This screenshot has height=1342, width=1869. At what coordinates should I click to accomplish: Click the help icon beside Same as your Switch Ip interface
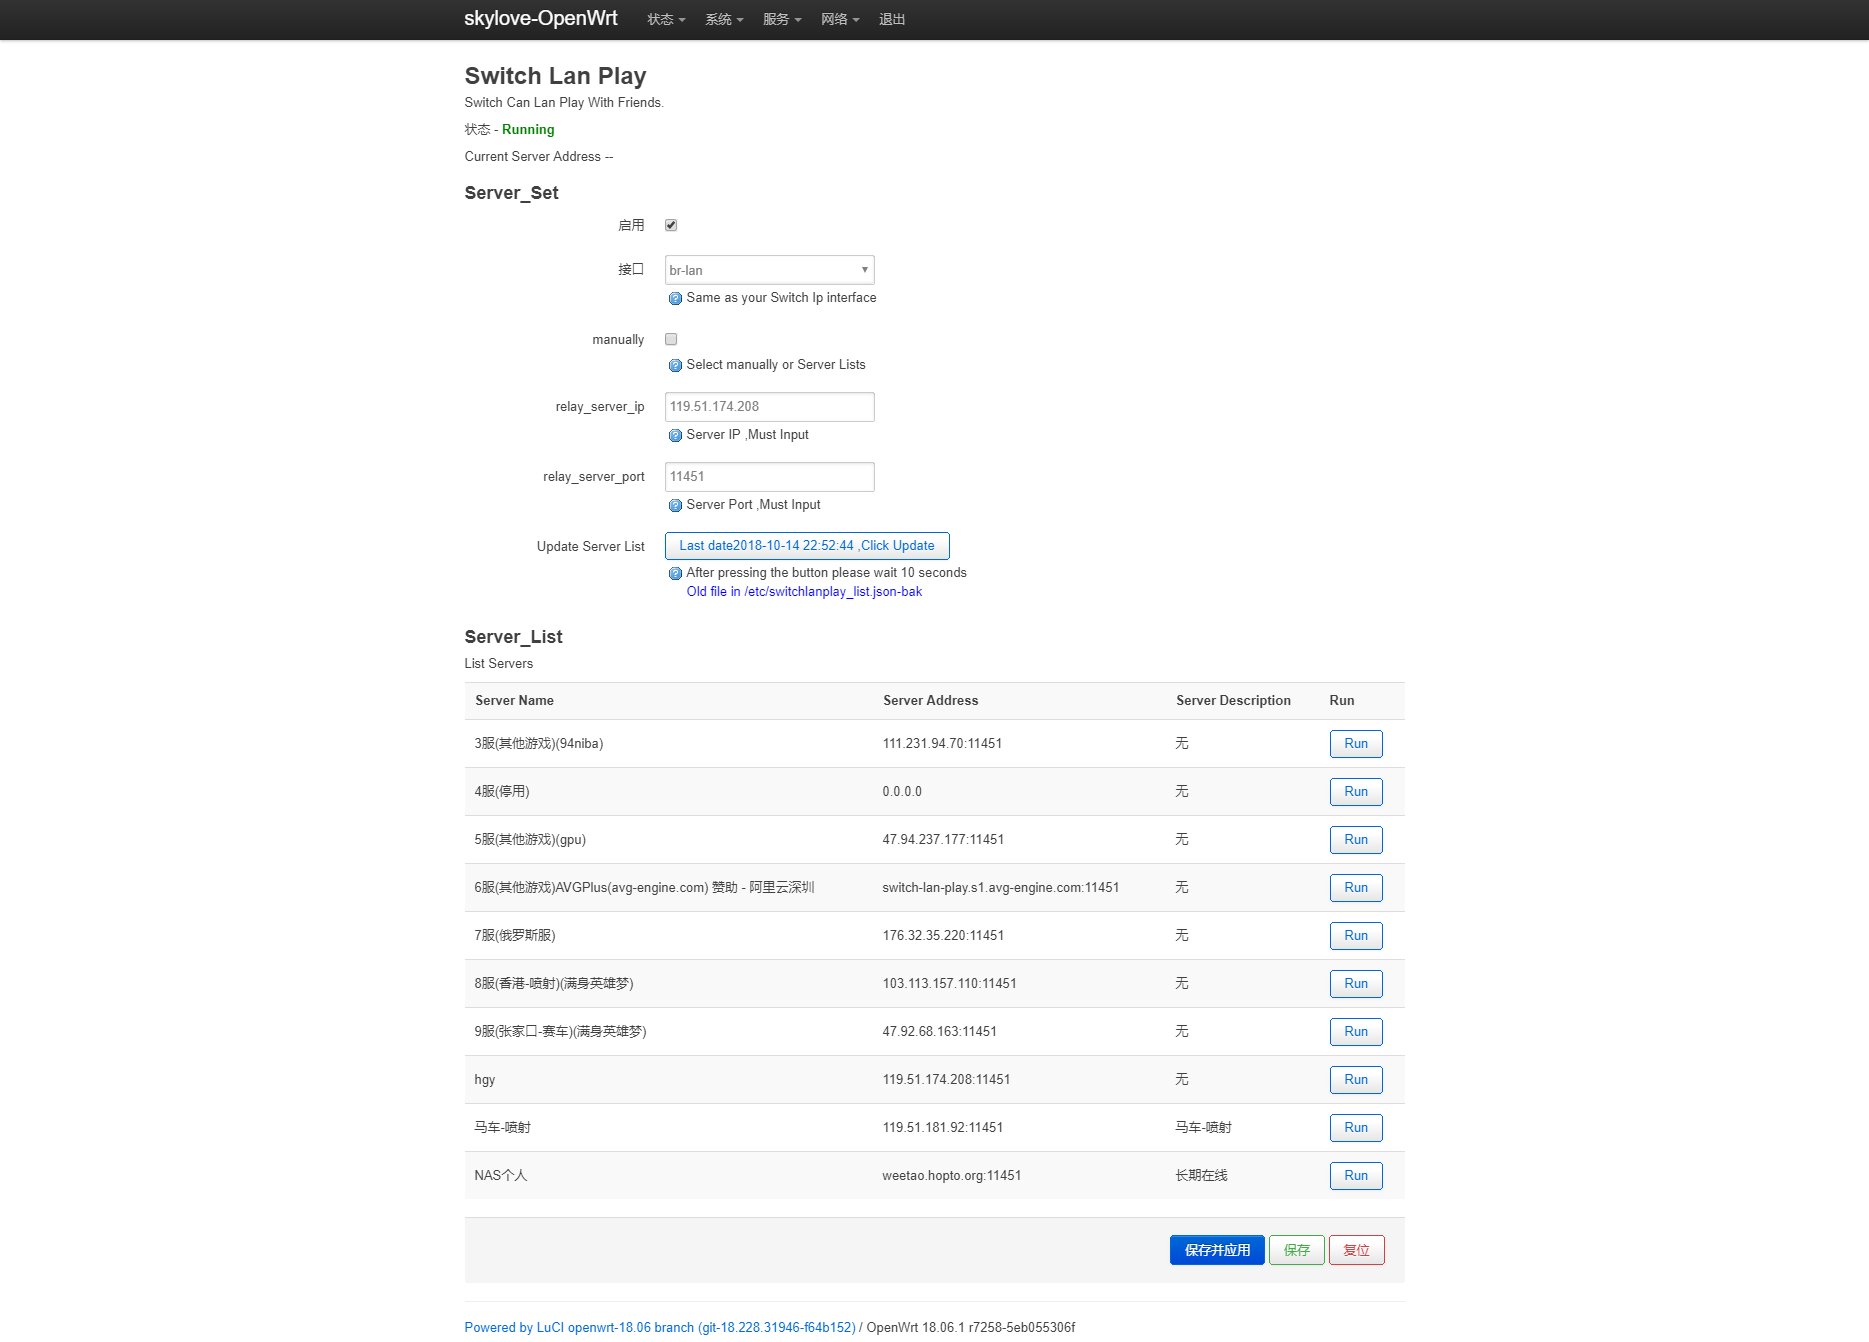[x=675, y=298]
